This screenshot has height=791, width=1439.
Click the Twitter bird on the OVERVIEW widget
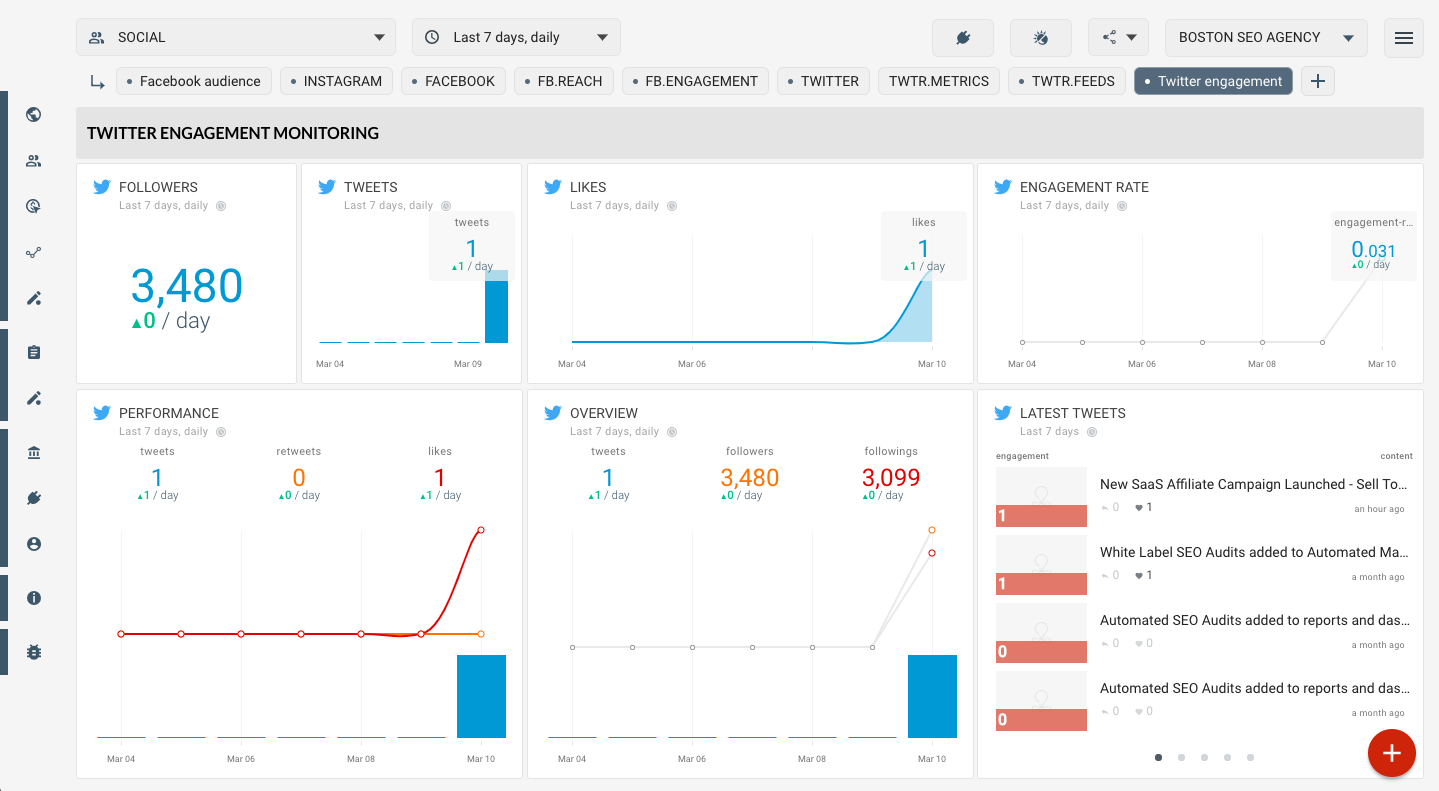coord(552,412)
